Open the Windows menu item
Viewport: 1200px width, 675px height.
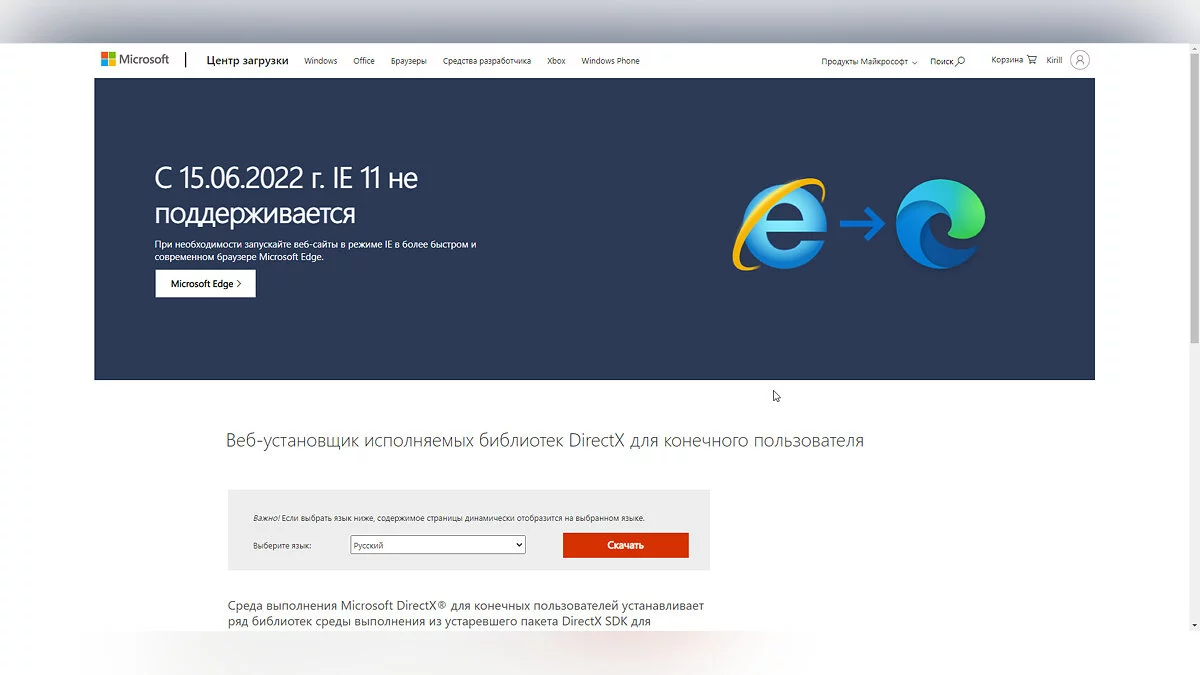[x=321, y=61]
